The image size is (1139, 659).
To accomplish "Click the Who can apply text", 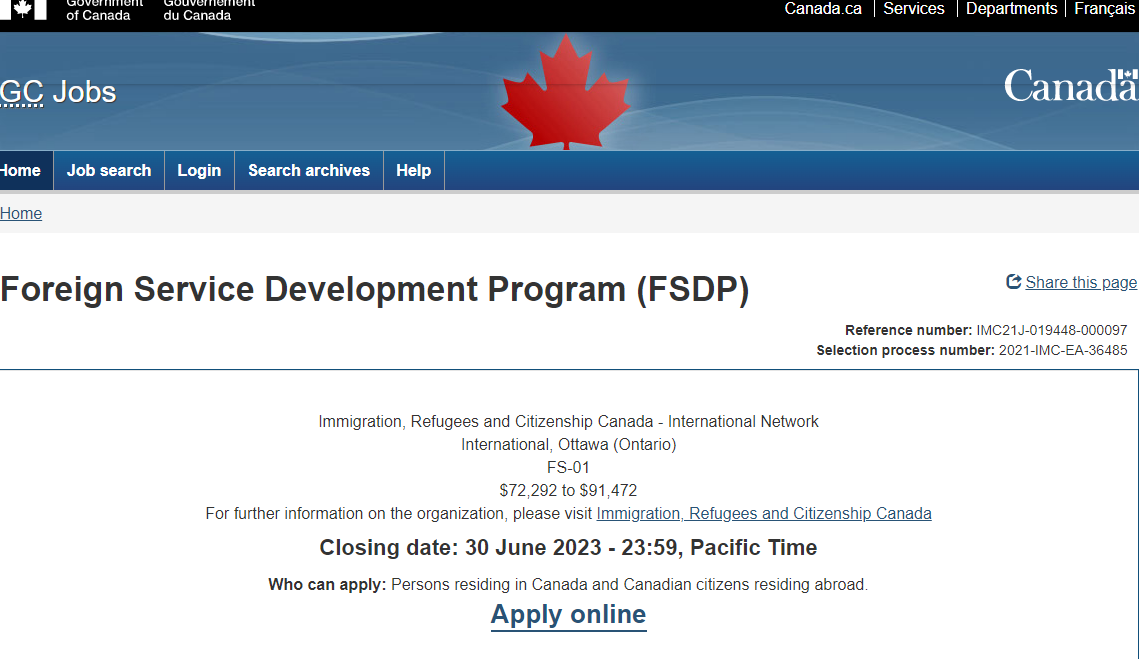I will point(568,584).
